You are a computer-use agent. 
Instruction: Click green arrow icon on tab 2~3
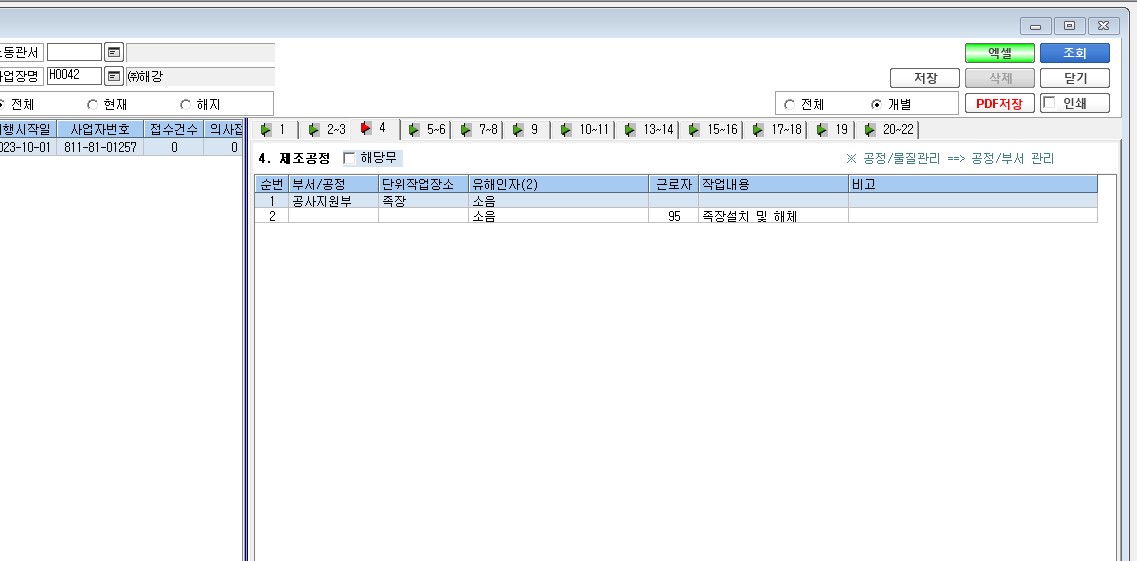point(314,130)
